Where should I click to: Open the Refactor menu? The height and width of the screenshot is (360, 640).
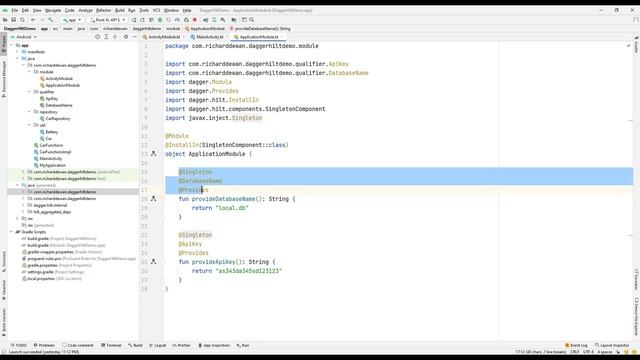click(103, 10)
